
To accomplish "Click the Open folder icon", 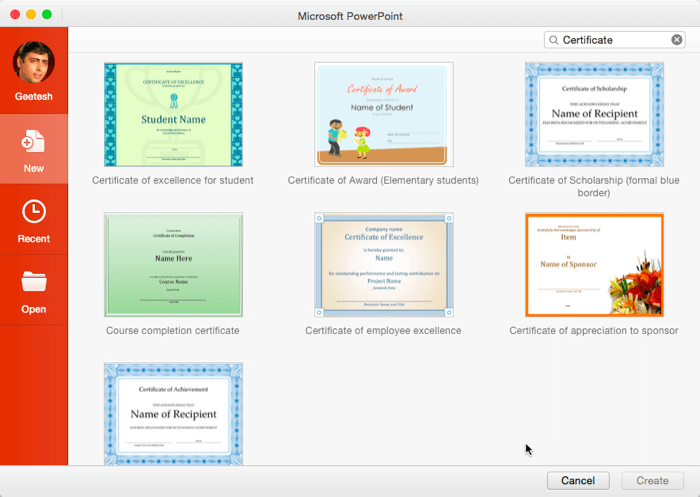I will point(34,282).
